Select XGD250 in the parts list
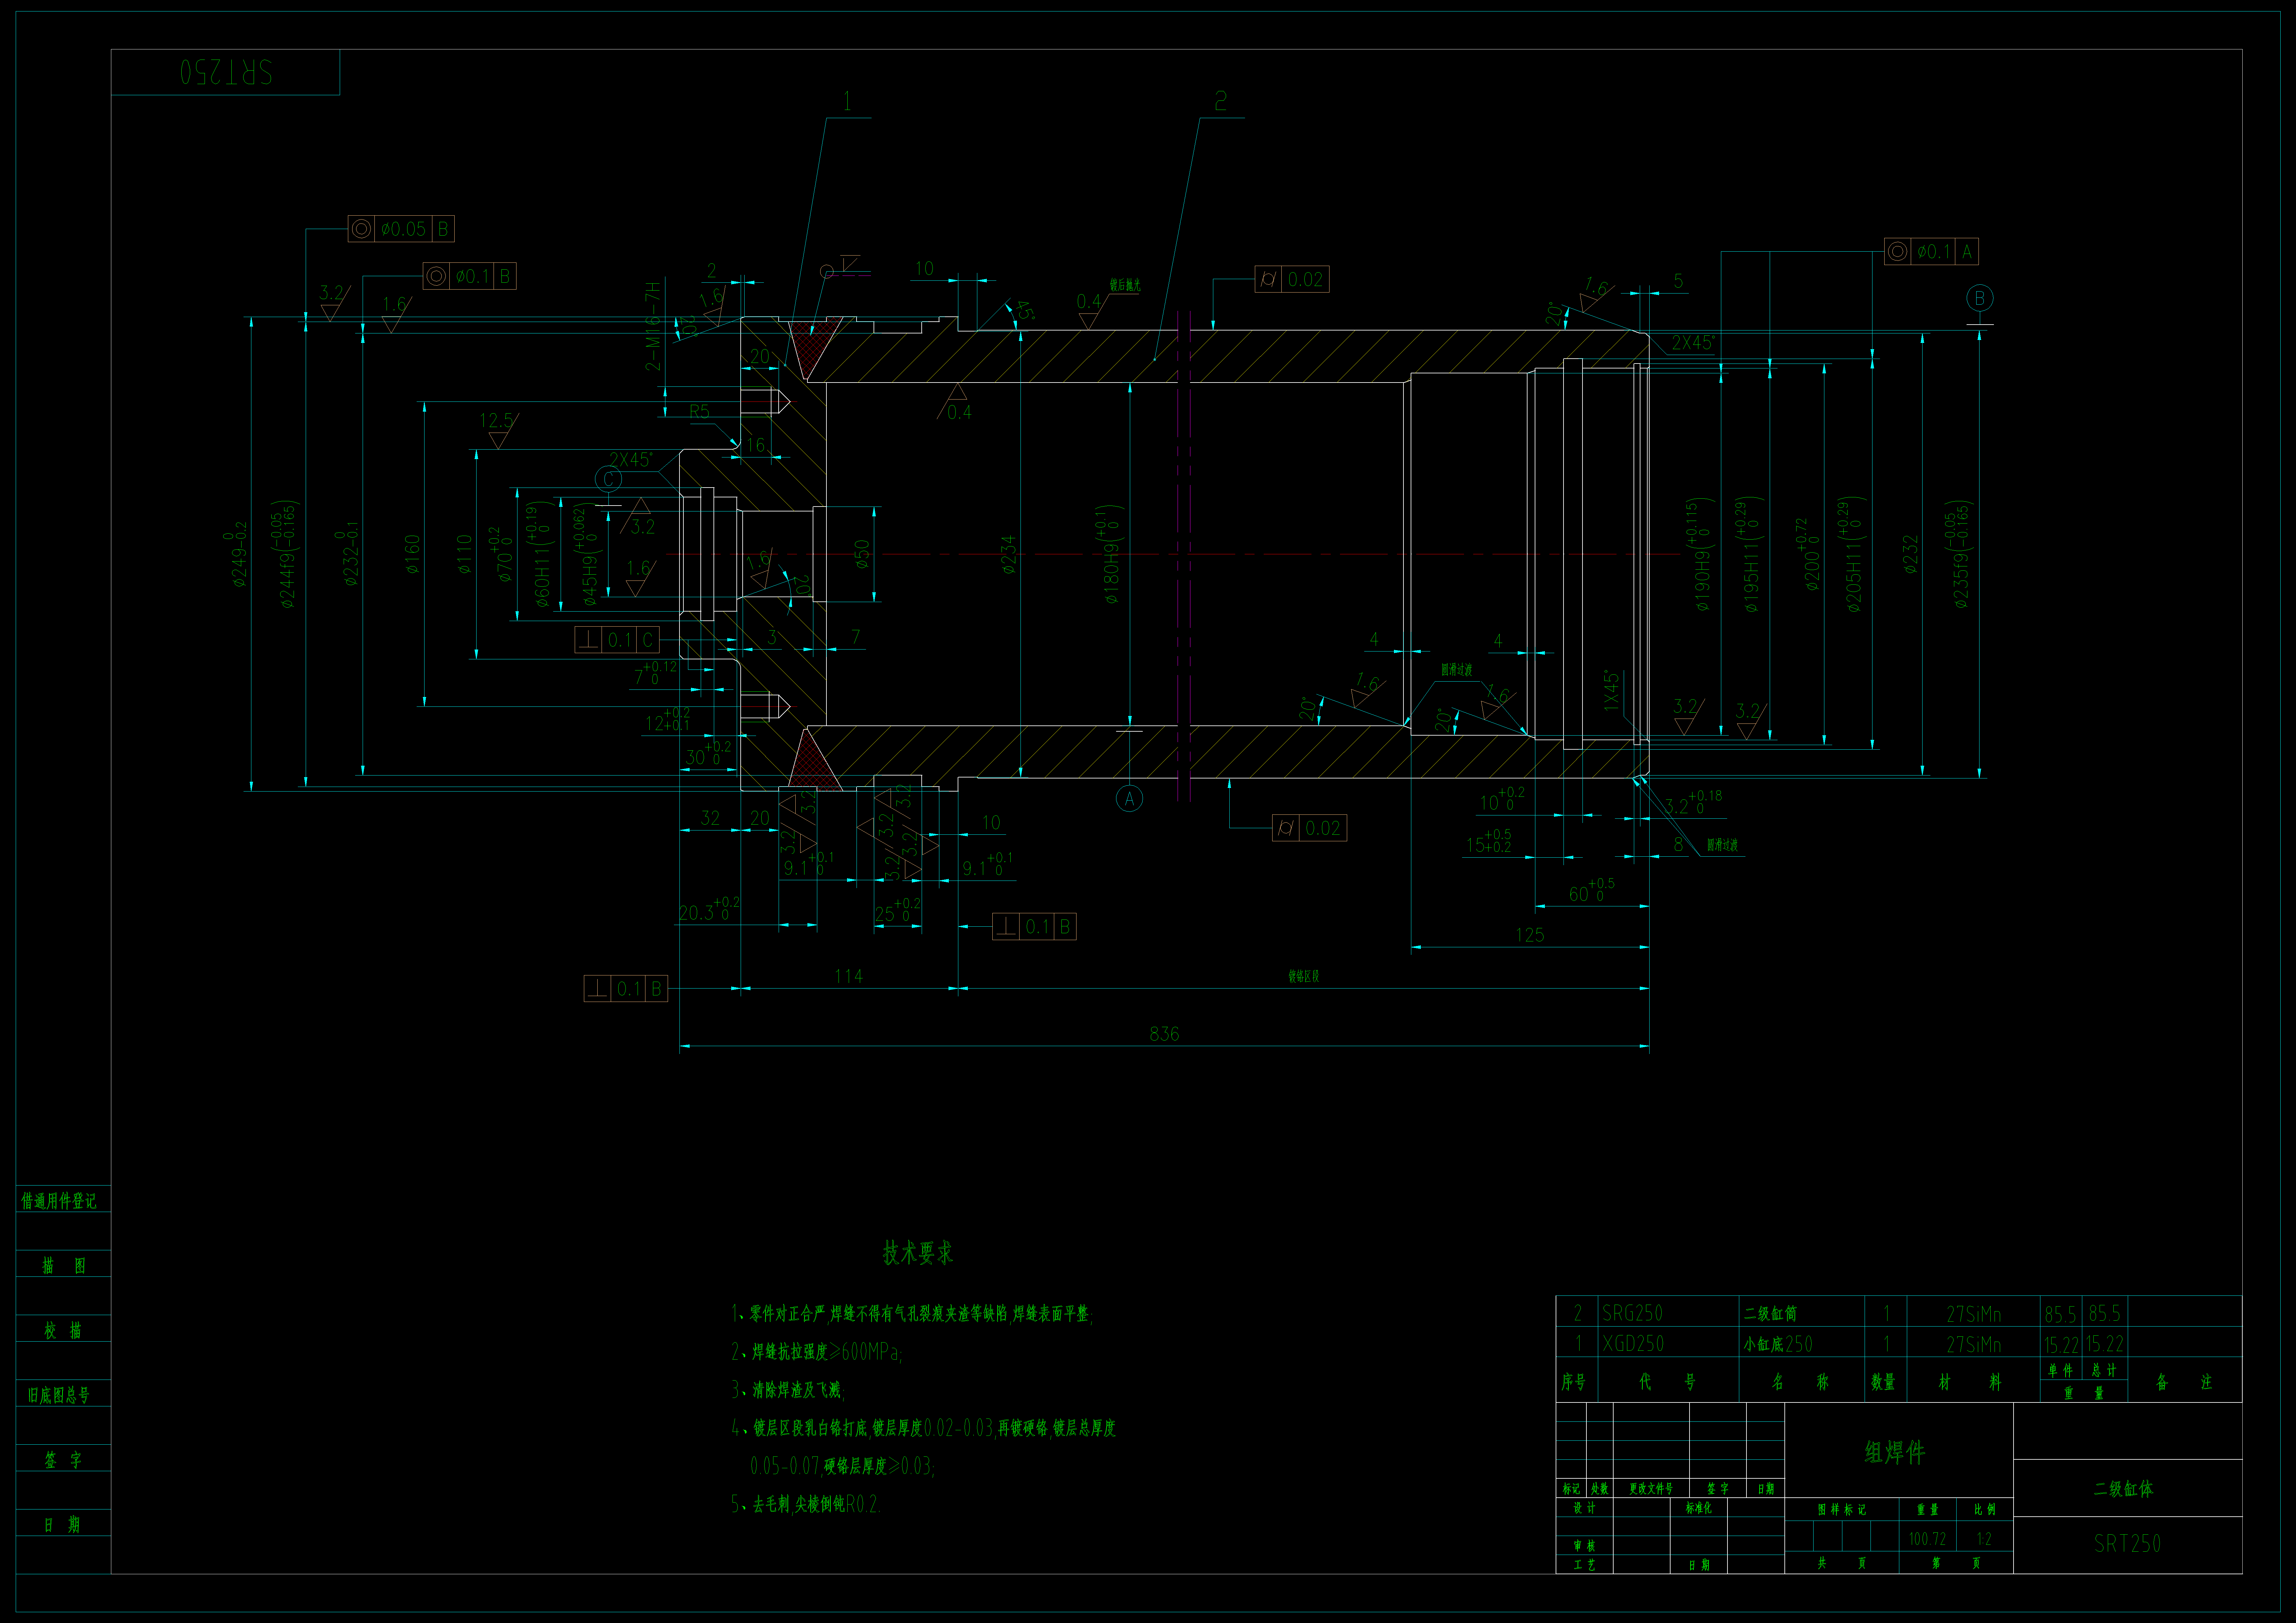The width and height of the screenshot is (2296, 1623). (1633, 1344)
